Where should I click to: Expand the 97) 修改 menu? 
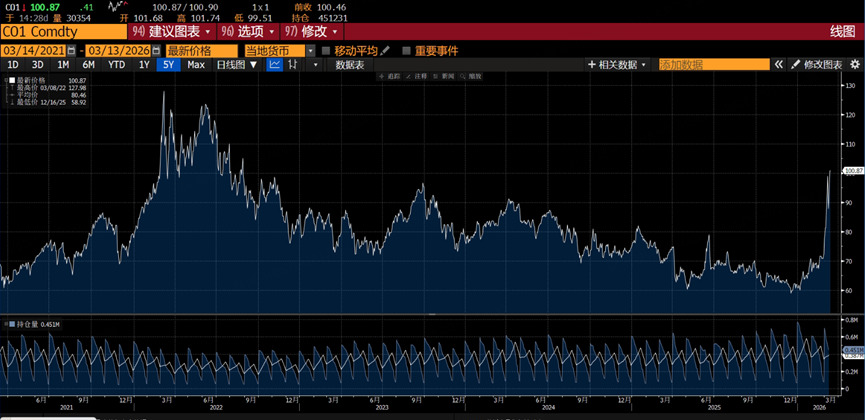coord(311,31)
